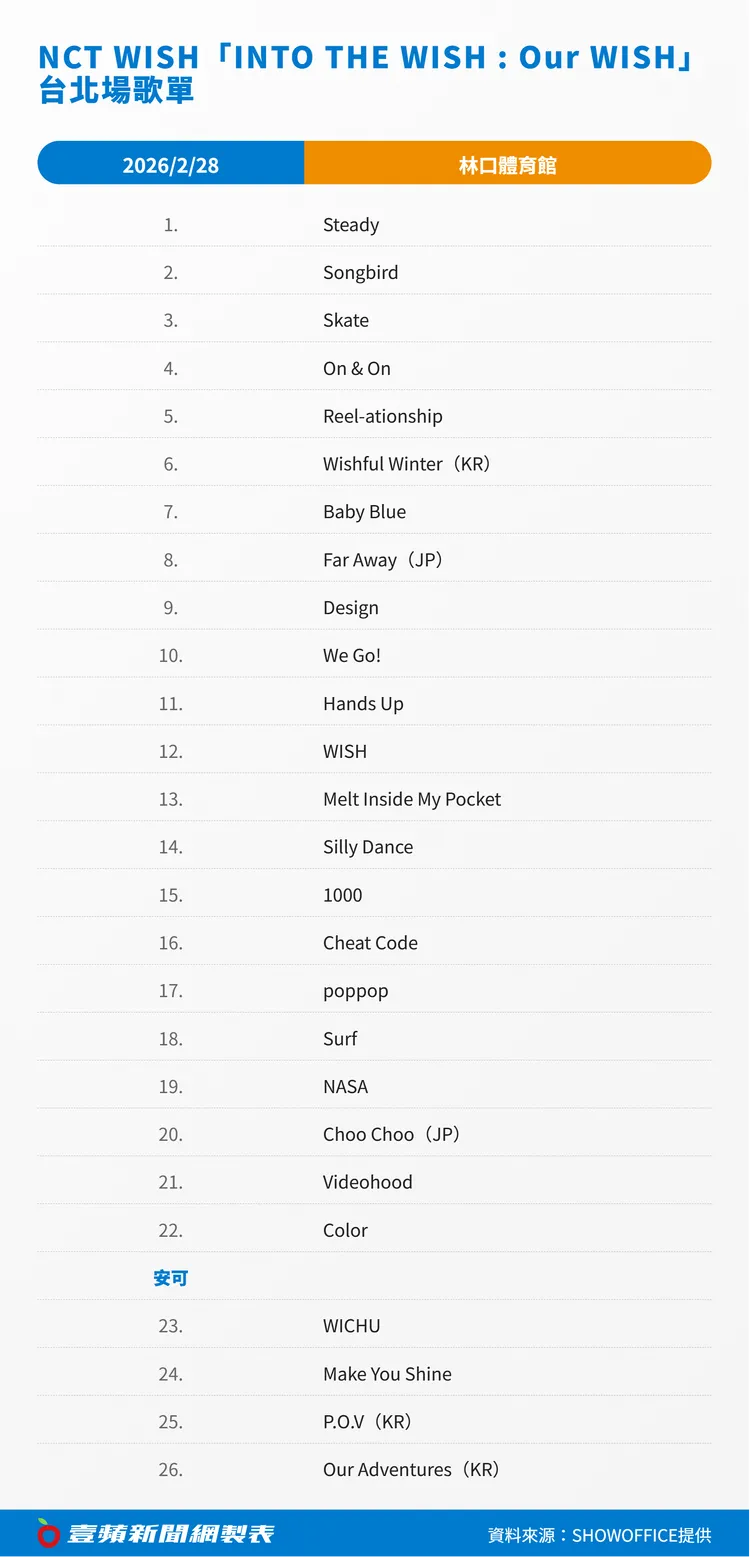Click the 壹蘋新聞網製表 footer branding text

pyautogui.click(x=170, y=1534)
